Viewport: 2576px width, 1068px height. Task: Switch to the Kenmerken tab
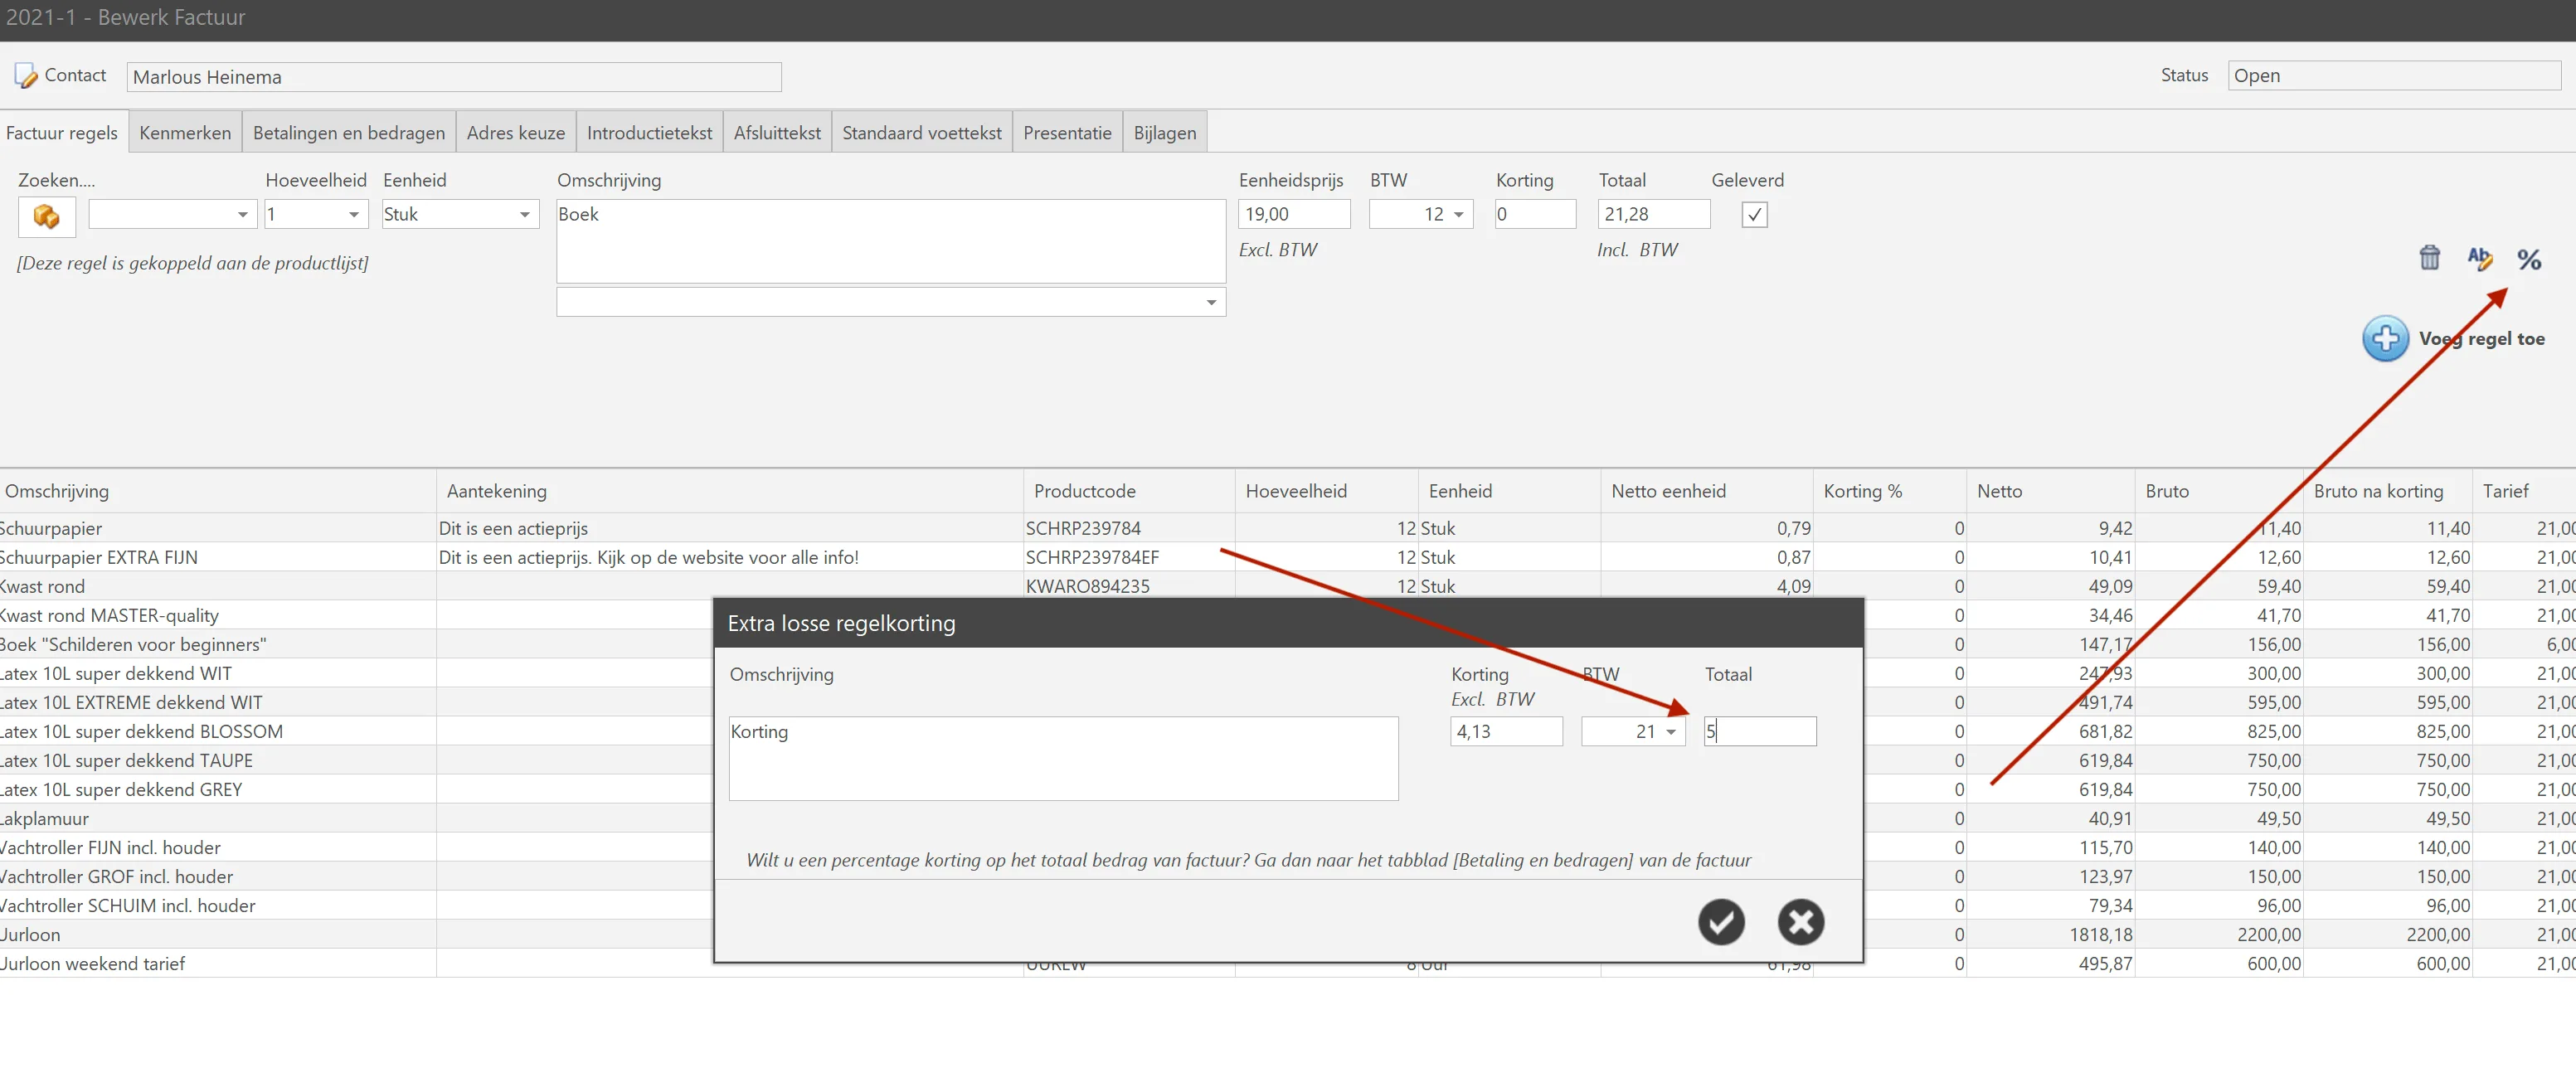click(x=185, y=133)
